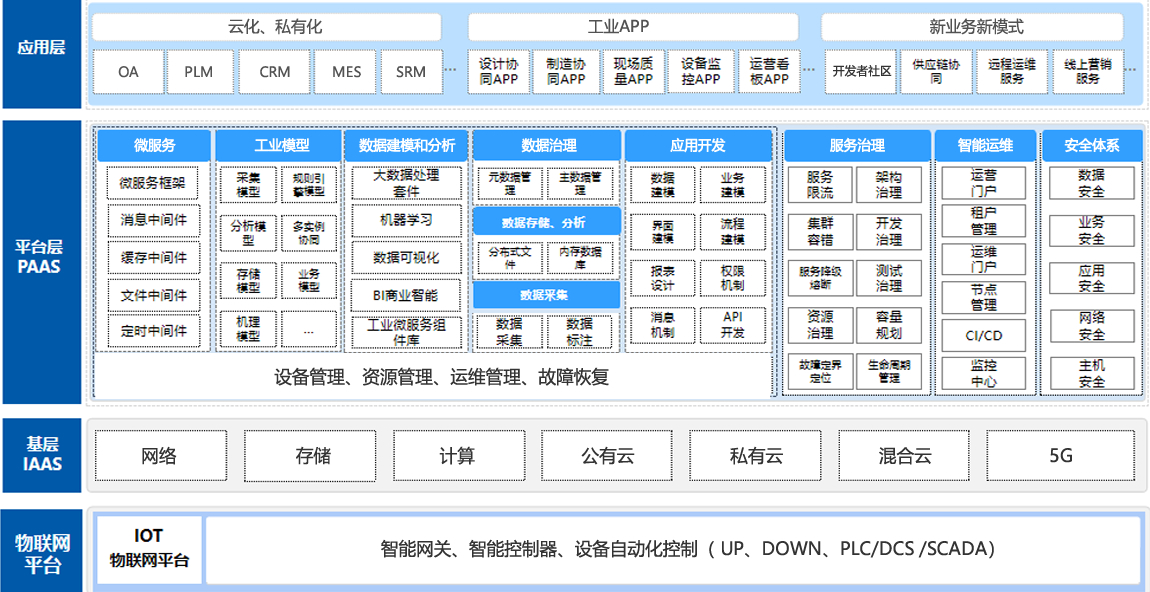Click the OA box in application layer
The image size is (1150, 592).
(x=128, y=72)
